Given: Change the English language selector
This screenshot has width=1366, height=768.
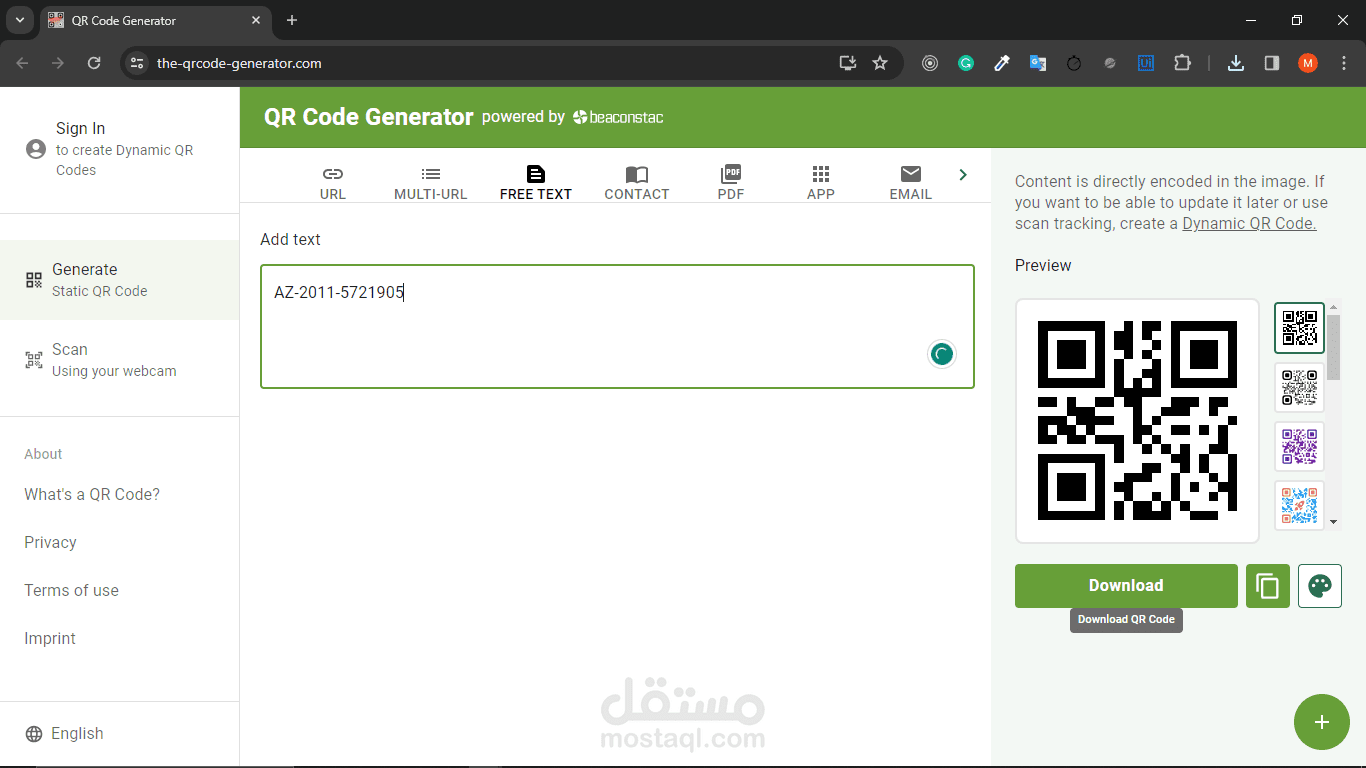Looking at the screenshot, I should pyautogui.click(x=64, y=733).
